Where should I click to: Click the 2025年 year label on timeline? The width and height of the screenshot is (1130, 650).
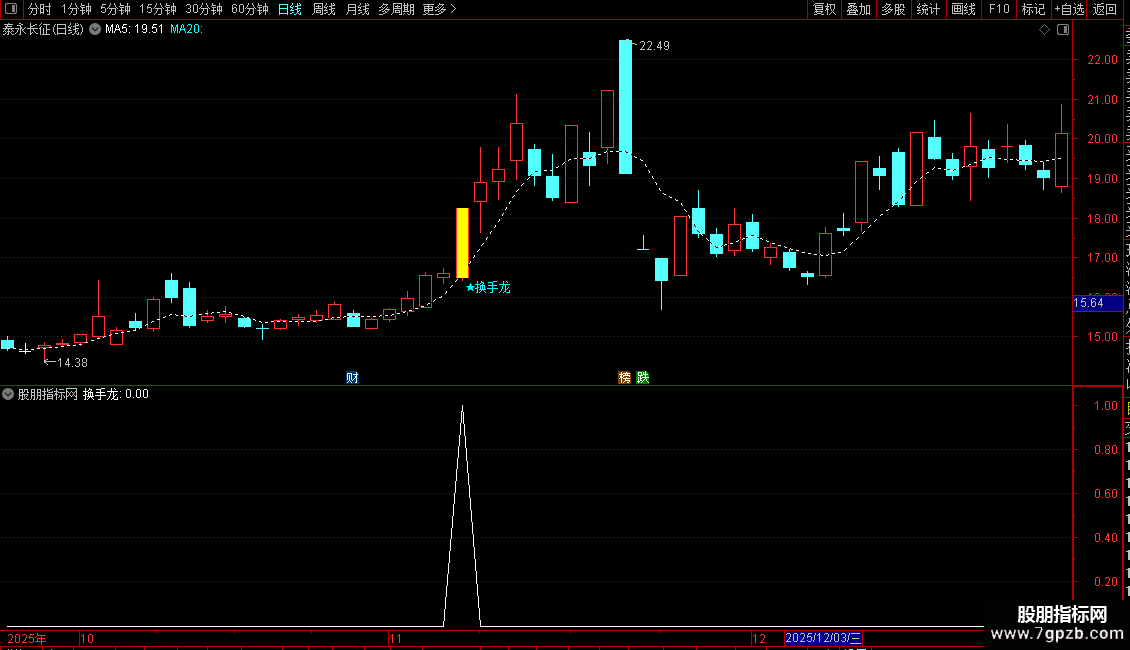tap(27, 638)
